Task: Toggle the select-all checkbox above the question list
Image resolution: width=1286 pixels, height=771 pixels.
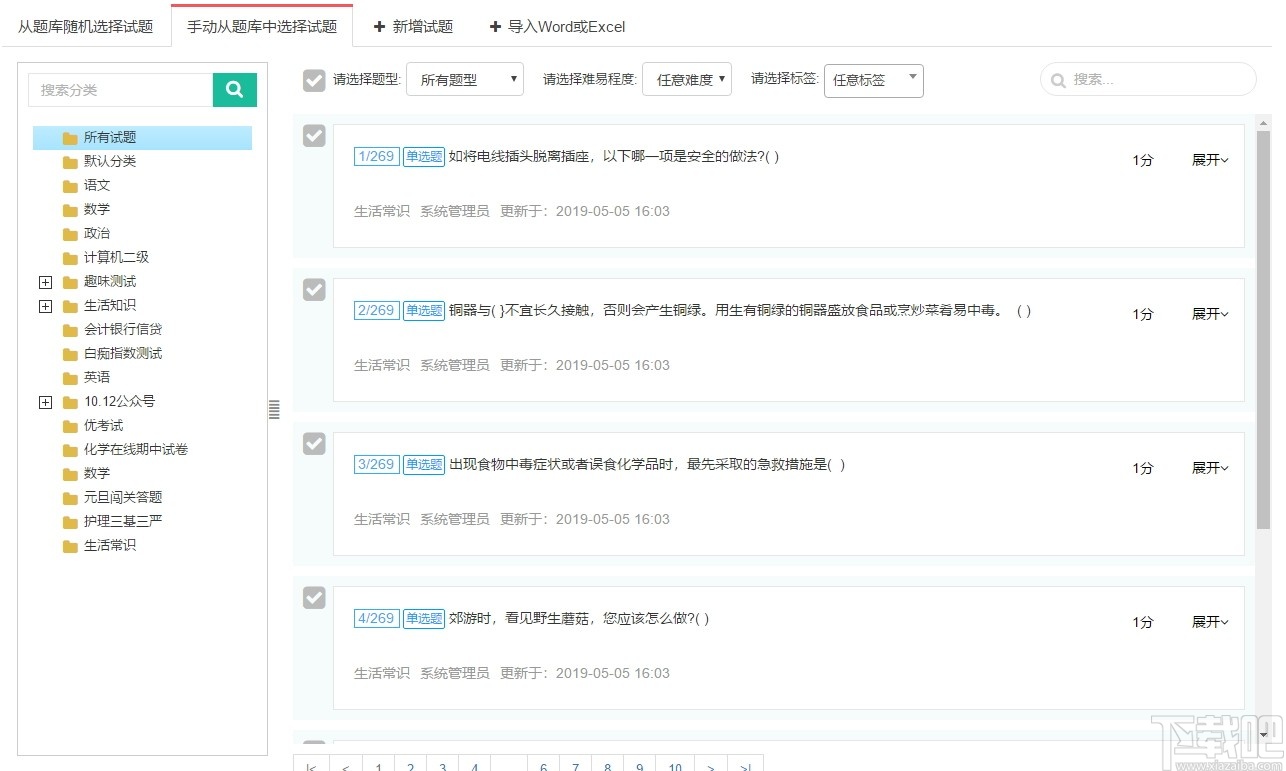Action: [x=314, y=82]
